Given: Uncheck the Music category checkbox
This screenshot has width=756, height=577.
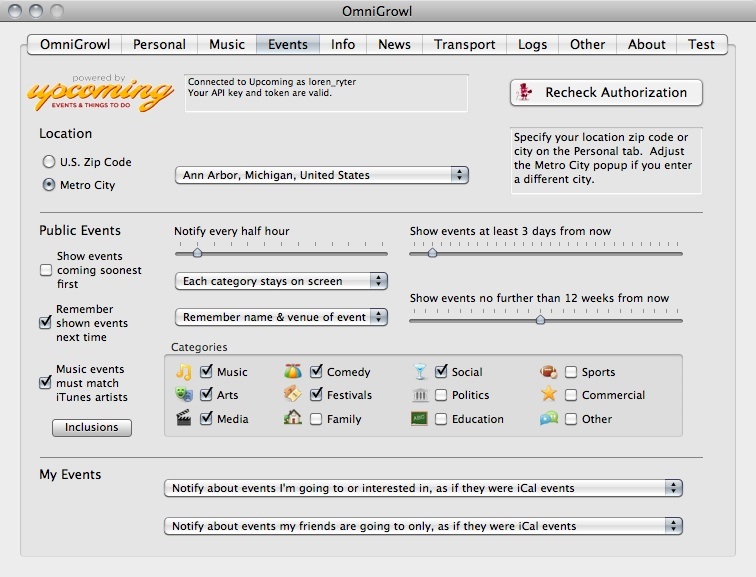Looking at the screenshot, I should pyautogui.click(x=206, y=371).
